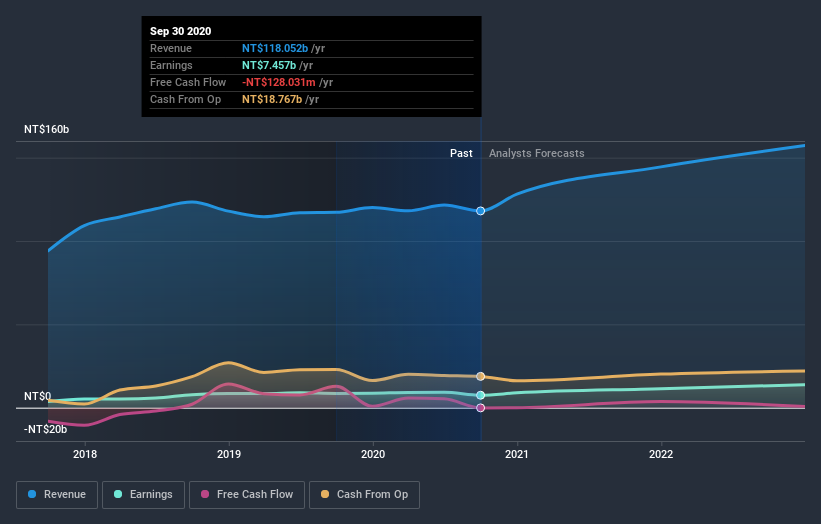Click the Analysts Forecasts label
The height and width of the screenshot is (524, 821).
click(x=537, y=153)
